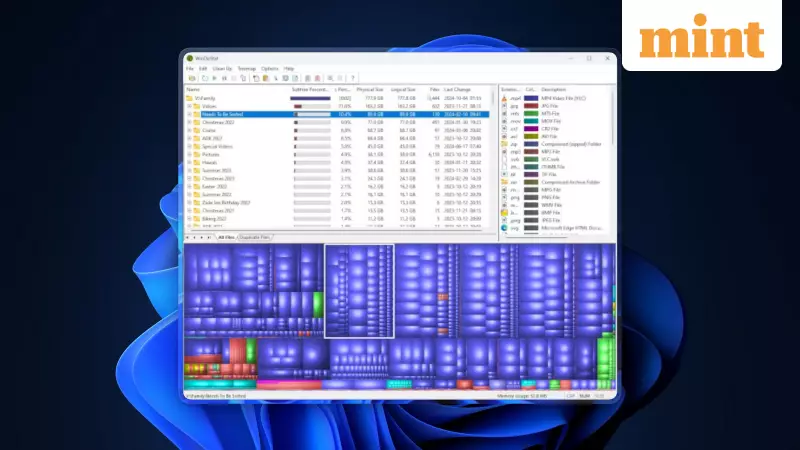This screenshot has width=800, height=450.
Task: Sort by the Physical Size column header
Action: tap(371, 89)
